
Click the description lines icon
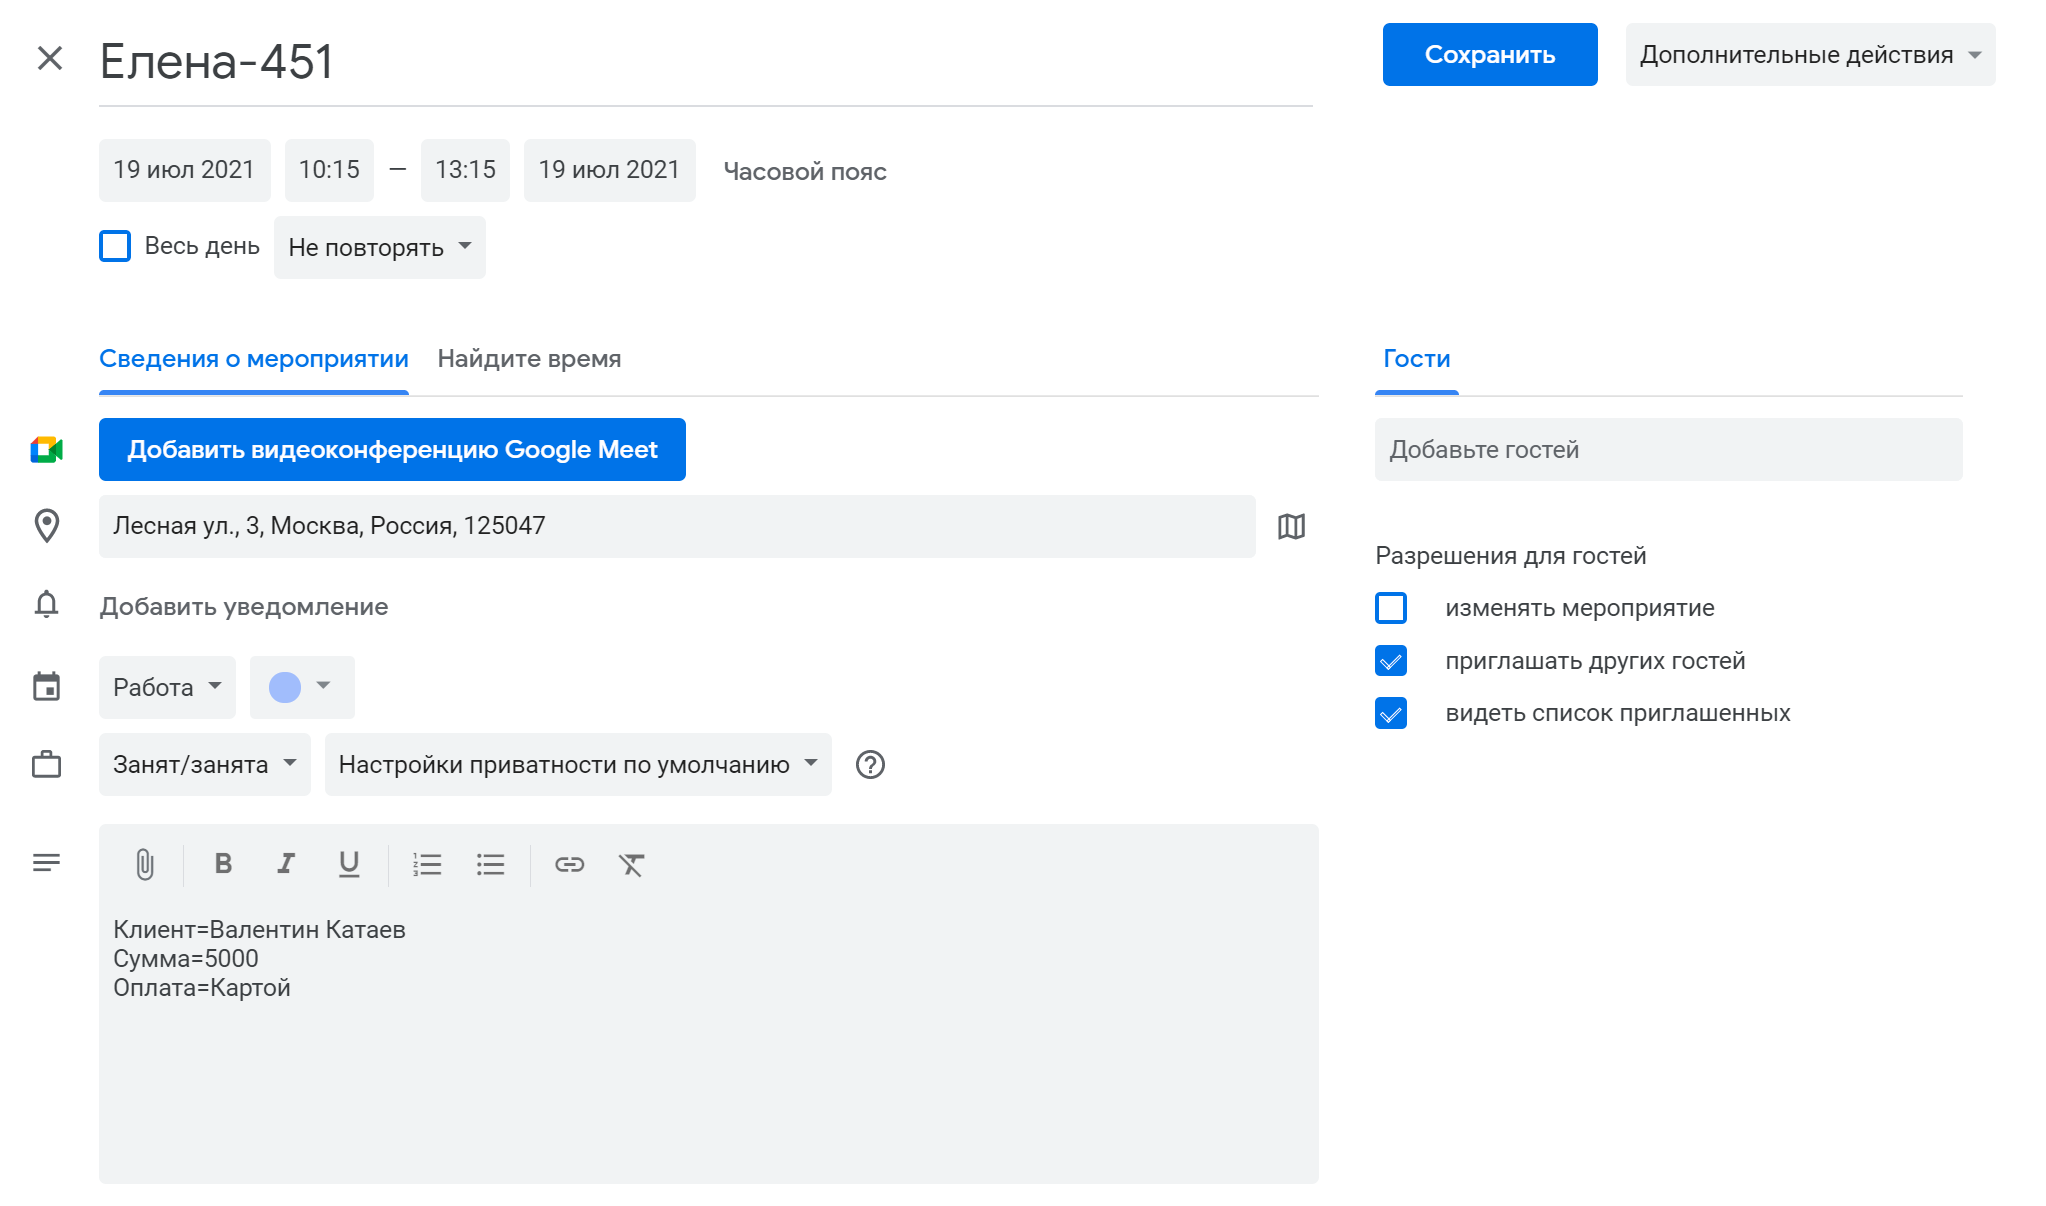[x=47, y=862]
